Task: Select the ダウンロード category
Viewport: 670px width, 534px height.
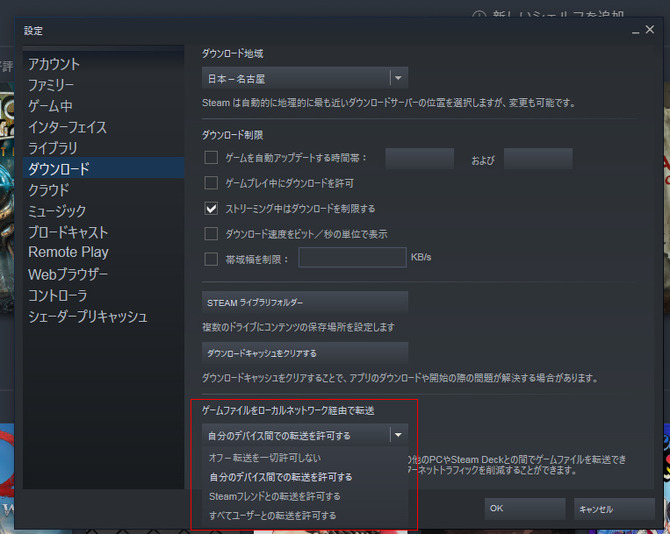Action: tap(104, 168)
